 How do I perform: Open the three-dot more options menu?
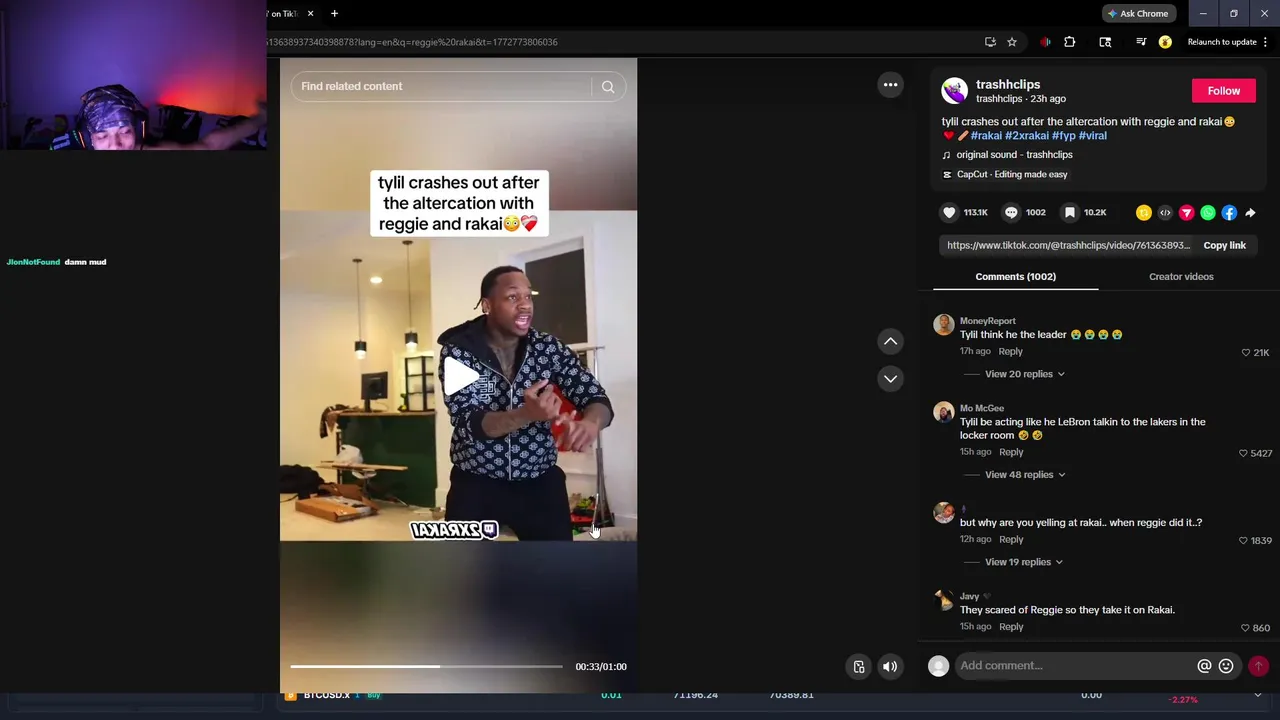pyautogui.click(x=890, y=85)
